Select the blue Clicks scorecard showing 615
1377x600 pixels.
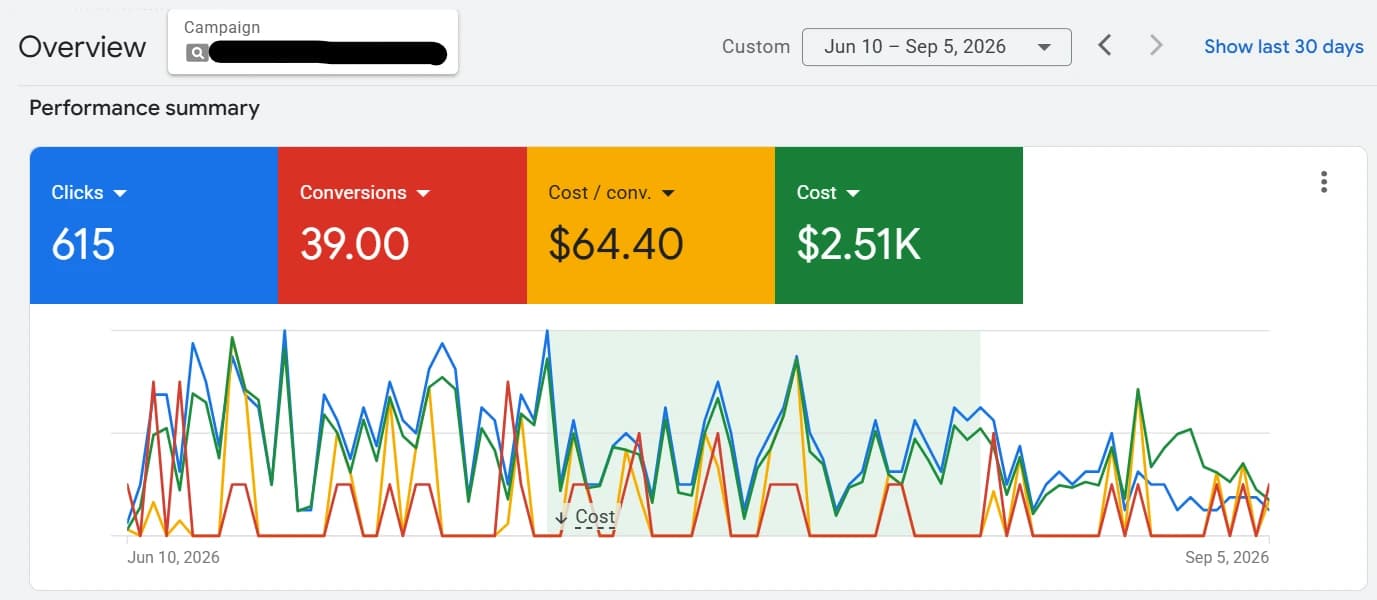tap(154, 225)
